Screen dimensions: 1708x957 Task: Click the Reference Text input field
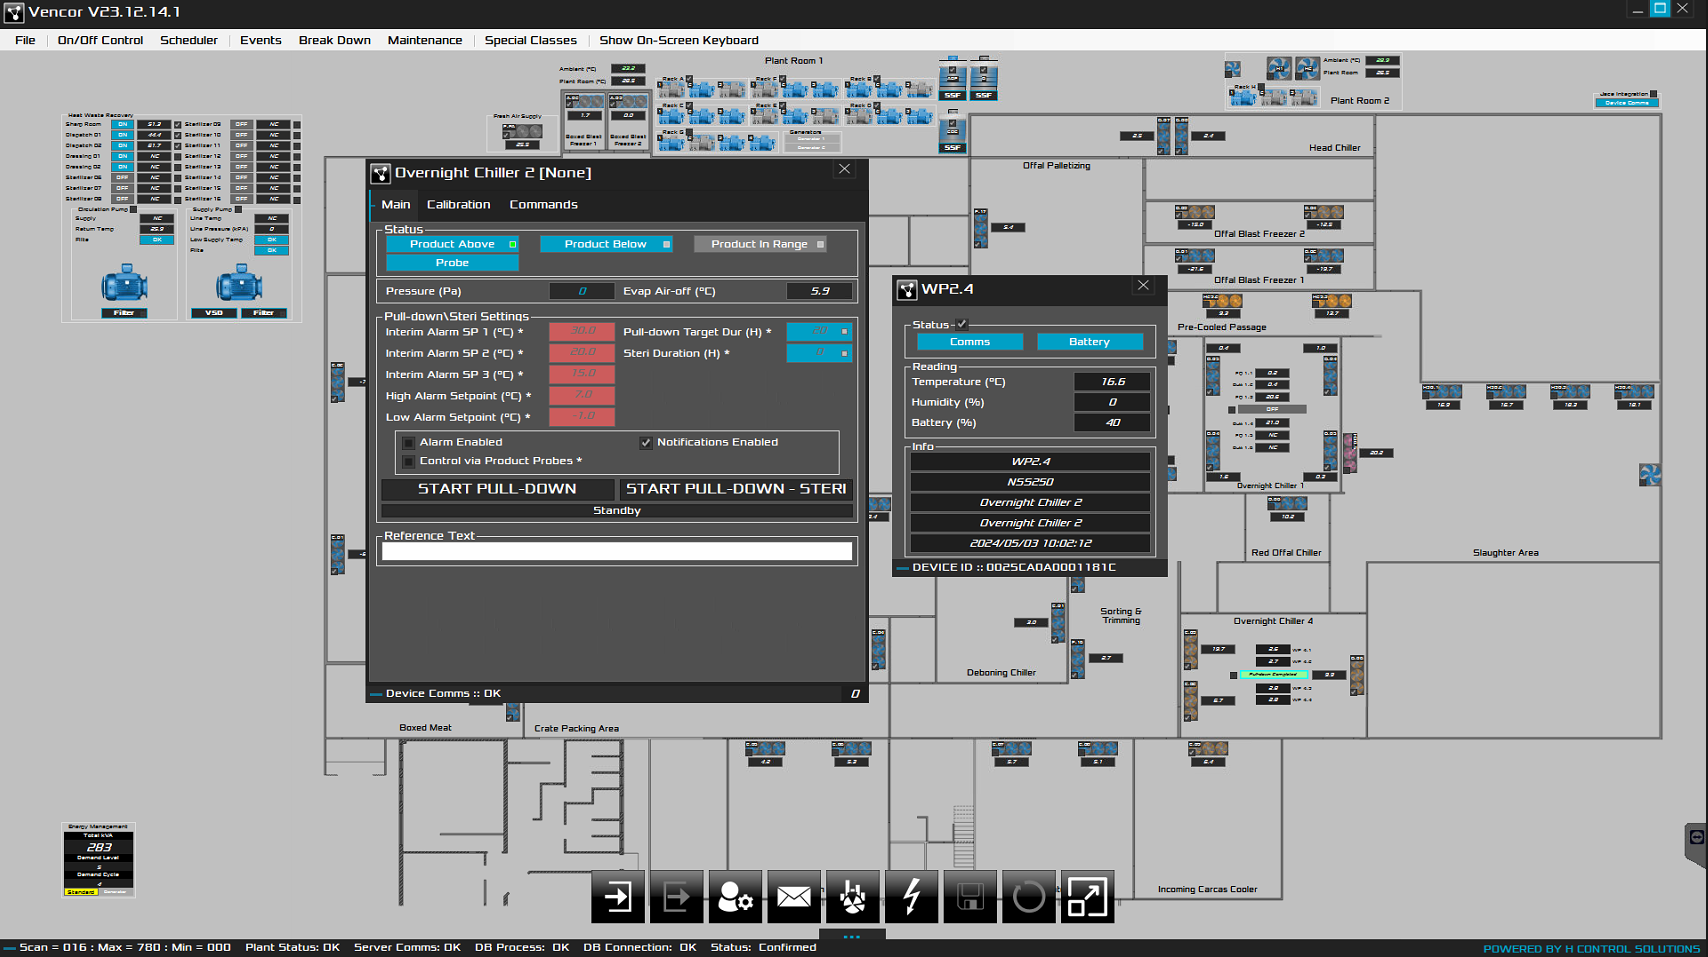[x=617, y=551]
